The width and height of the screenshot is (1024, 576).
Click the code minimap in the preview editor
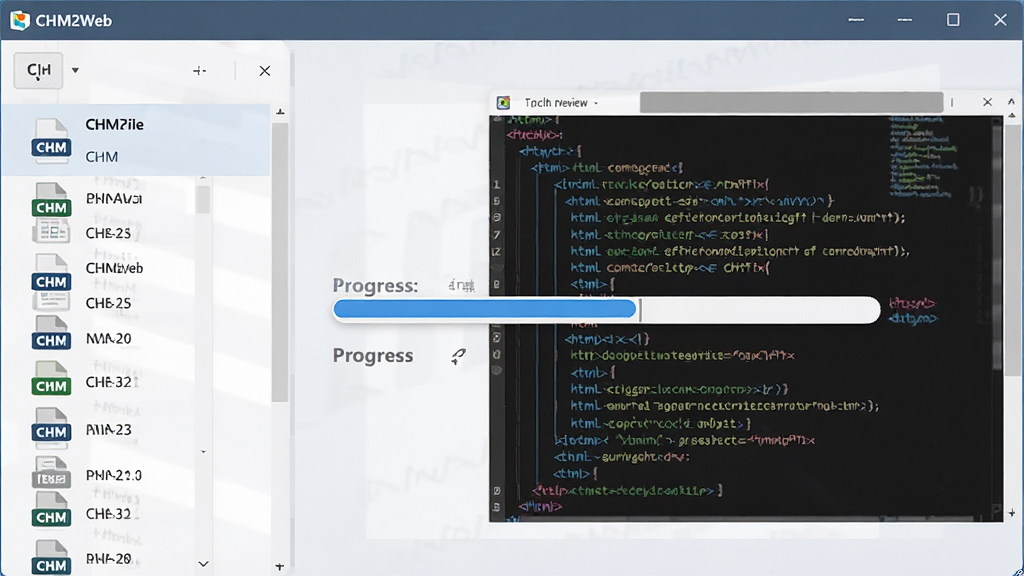pyautogui.click(x=922, y=157)
